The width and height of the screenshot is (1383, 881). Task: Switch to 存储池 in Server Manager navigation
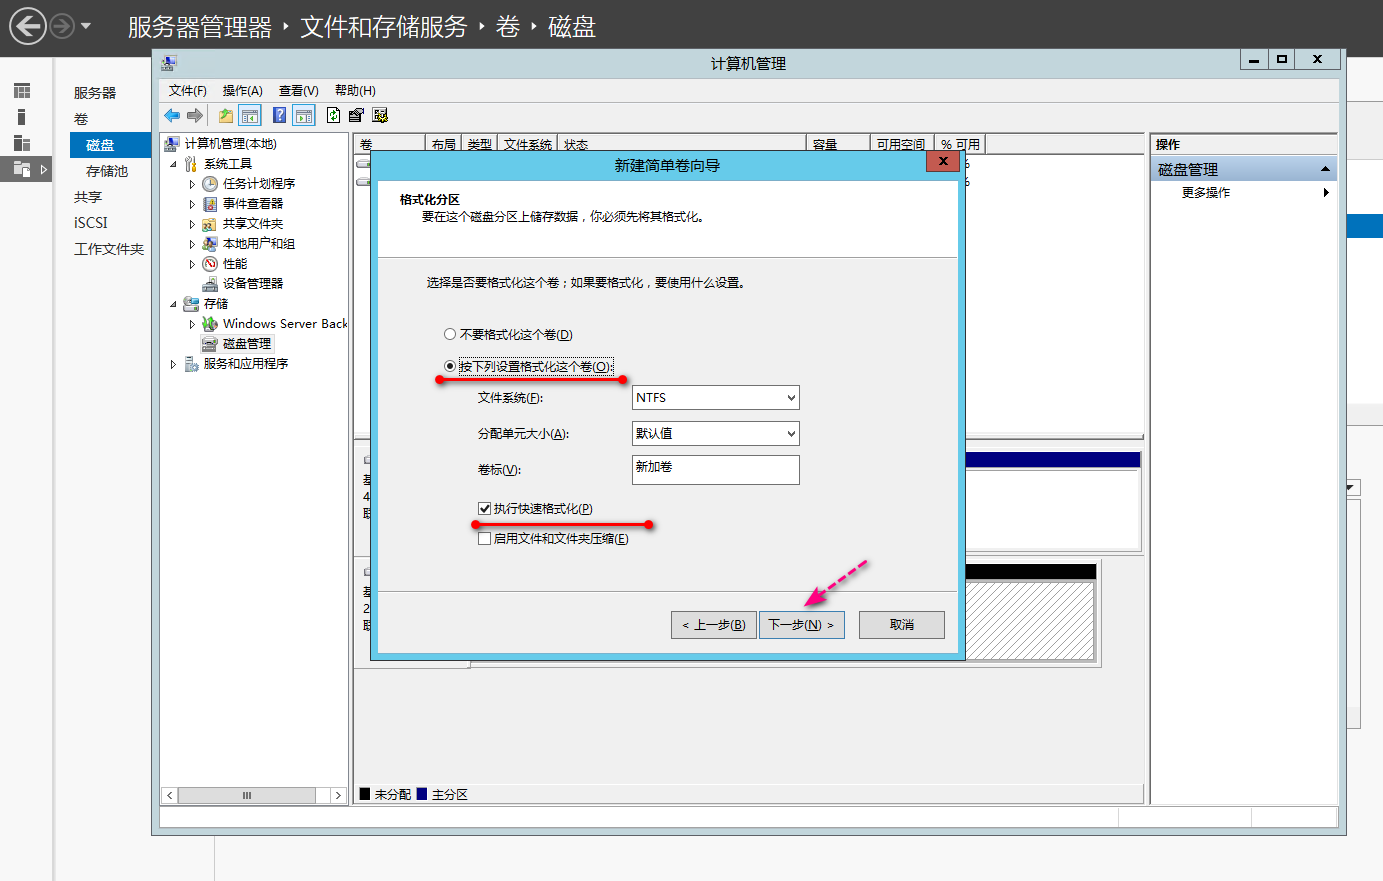click(107, 171)
